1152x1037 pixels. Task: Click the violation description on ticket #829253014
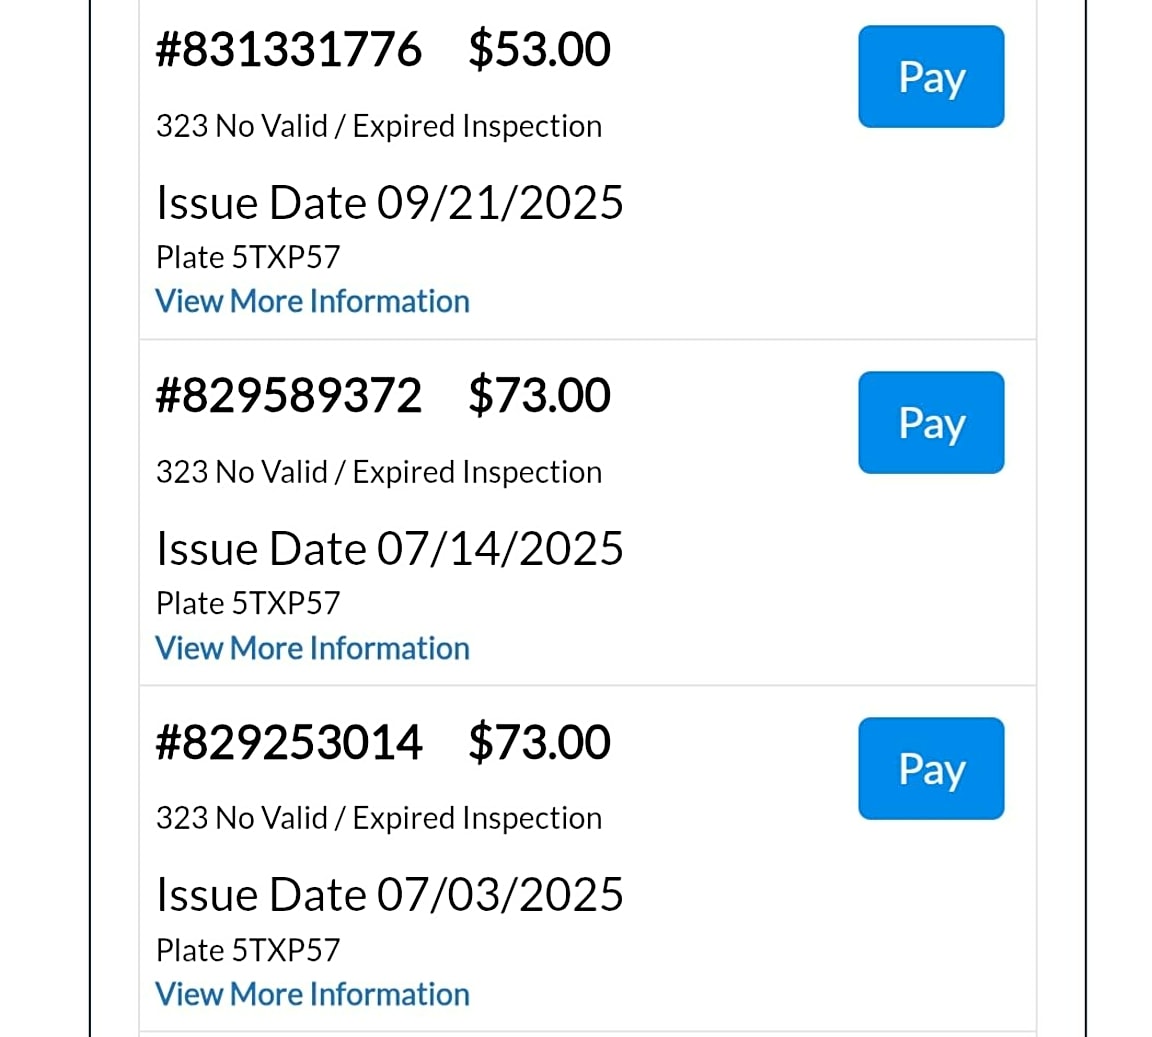pos(379,818)
